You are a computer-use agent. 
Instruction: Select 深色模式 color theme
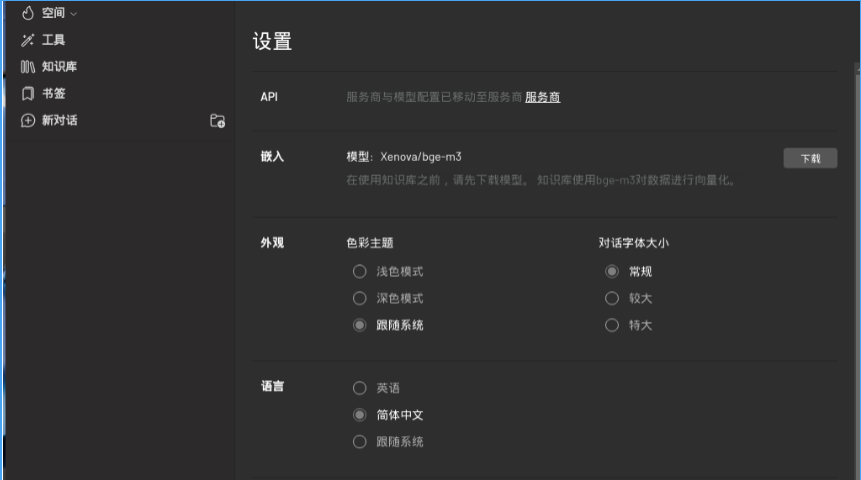[x=359, y=298]
